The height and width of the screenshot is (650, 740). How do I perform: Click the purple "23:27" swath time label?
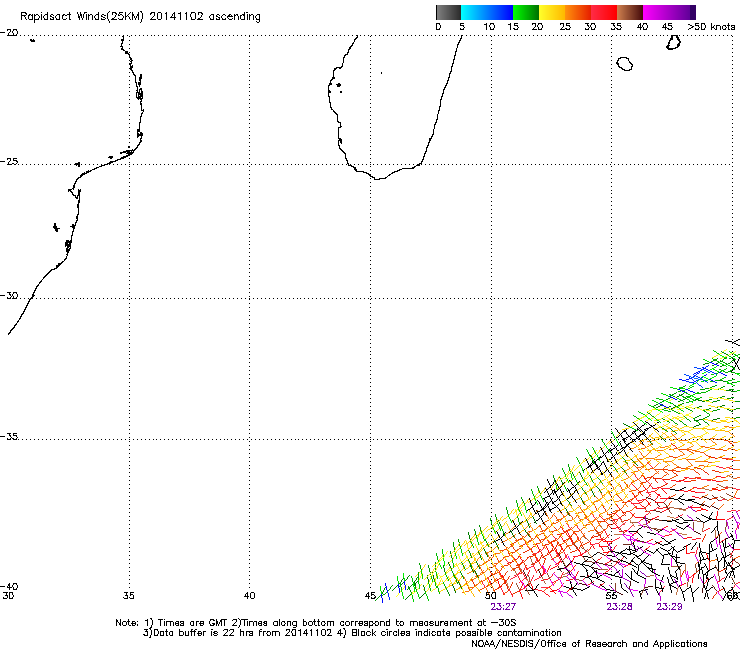(x=503, y=607)
